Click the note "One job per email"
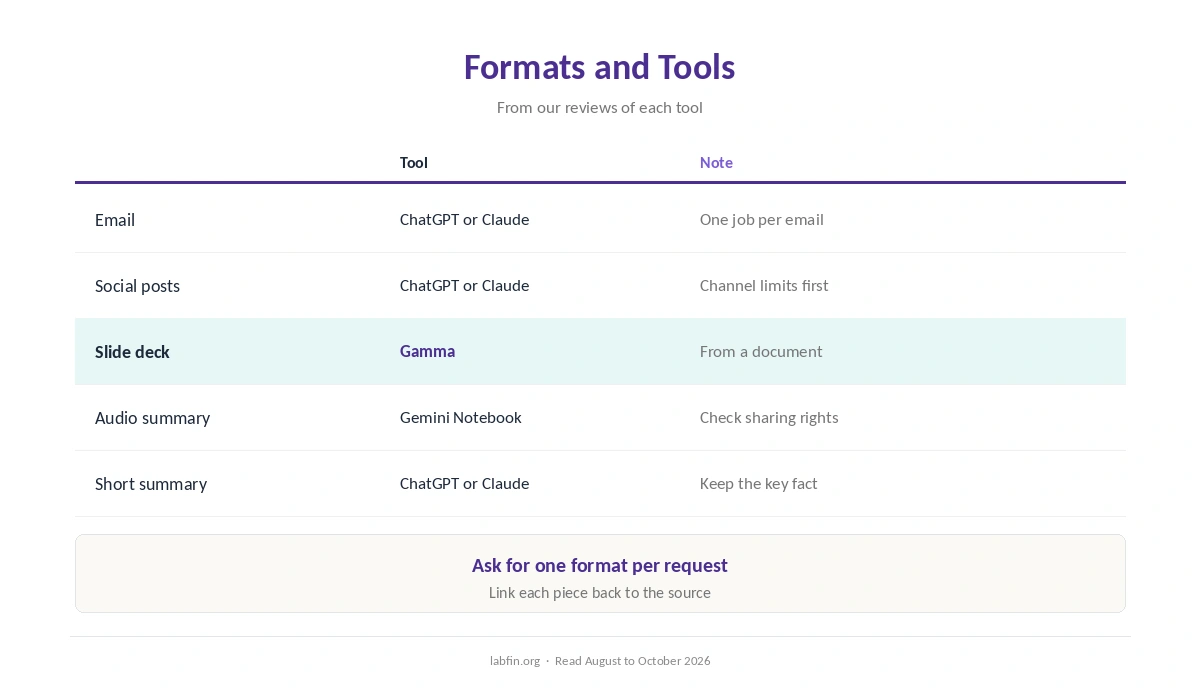Viewport: 1200px width, 688px height. point(762,219)
